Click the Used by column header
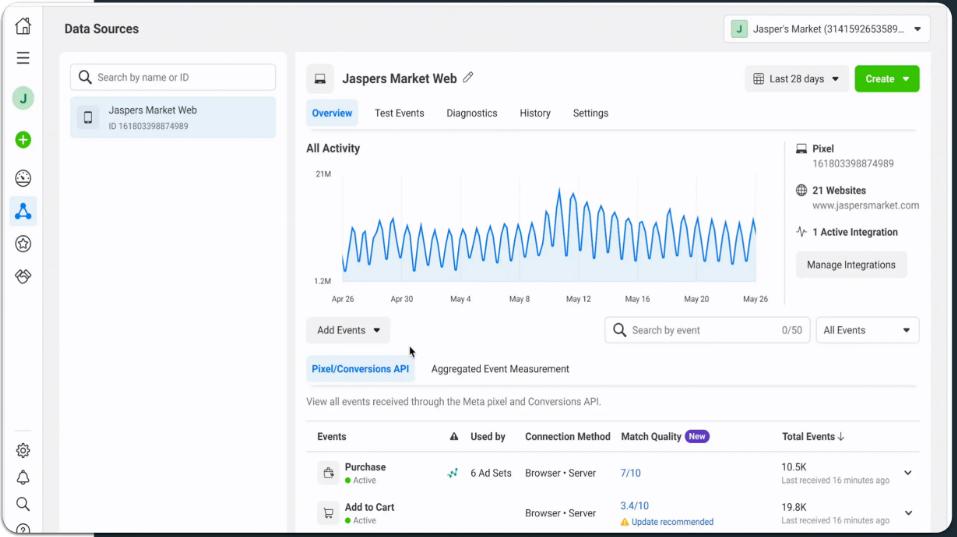The width and height of the screenshot is (957, 537). [488, 436]
